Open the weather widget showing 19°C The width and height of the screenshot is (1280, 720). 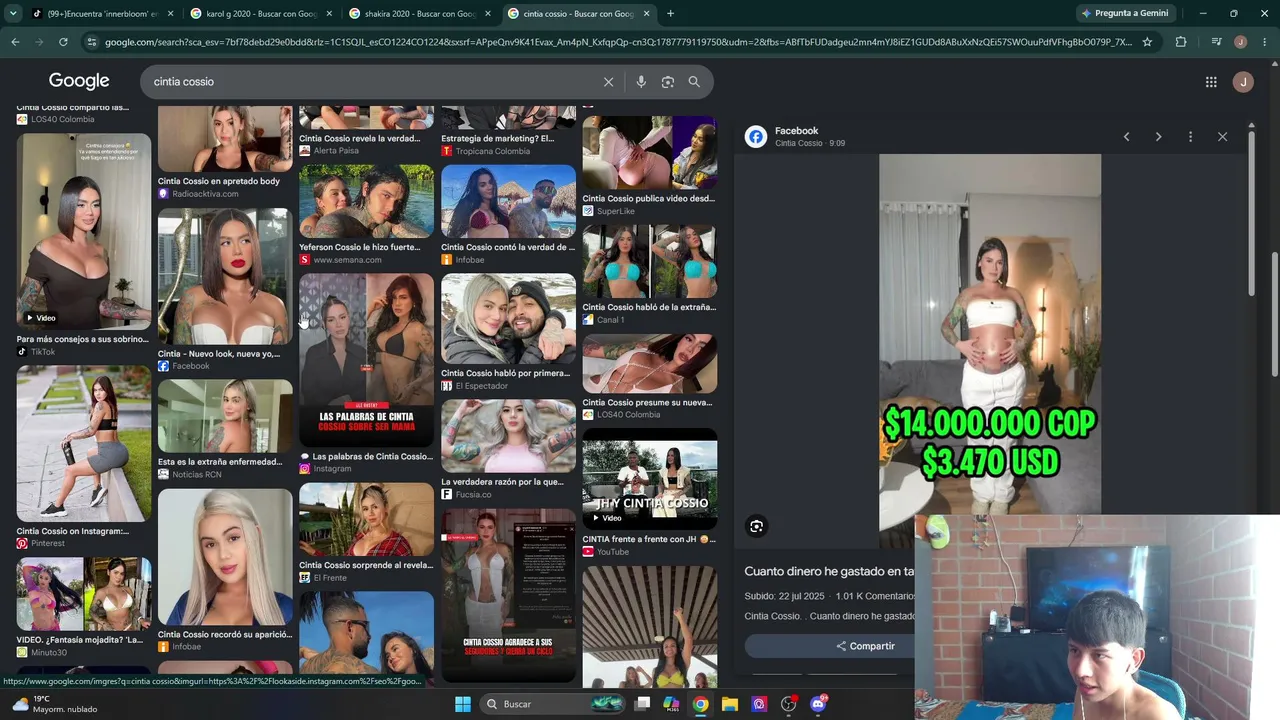coord(54,704)
